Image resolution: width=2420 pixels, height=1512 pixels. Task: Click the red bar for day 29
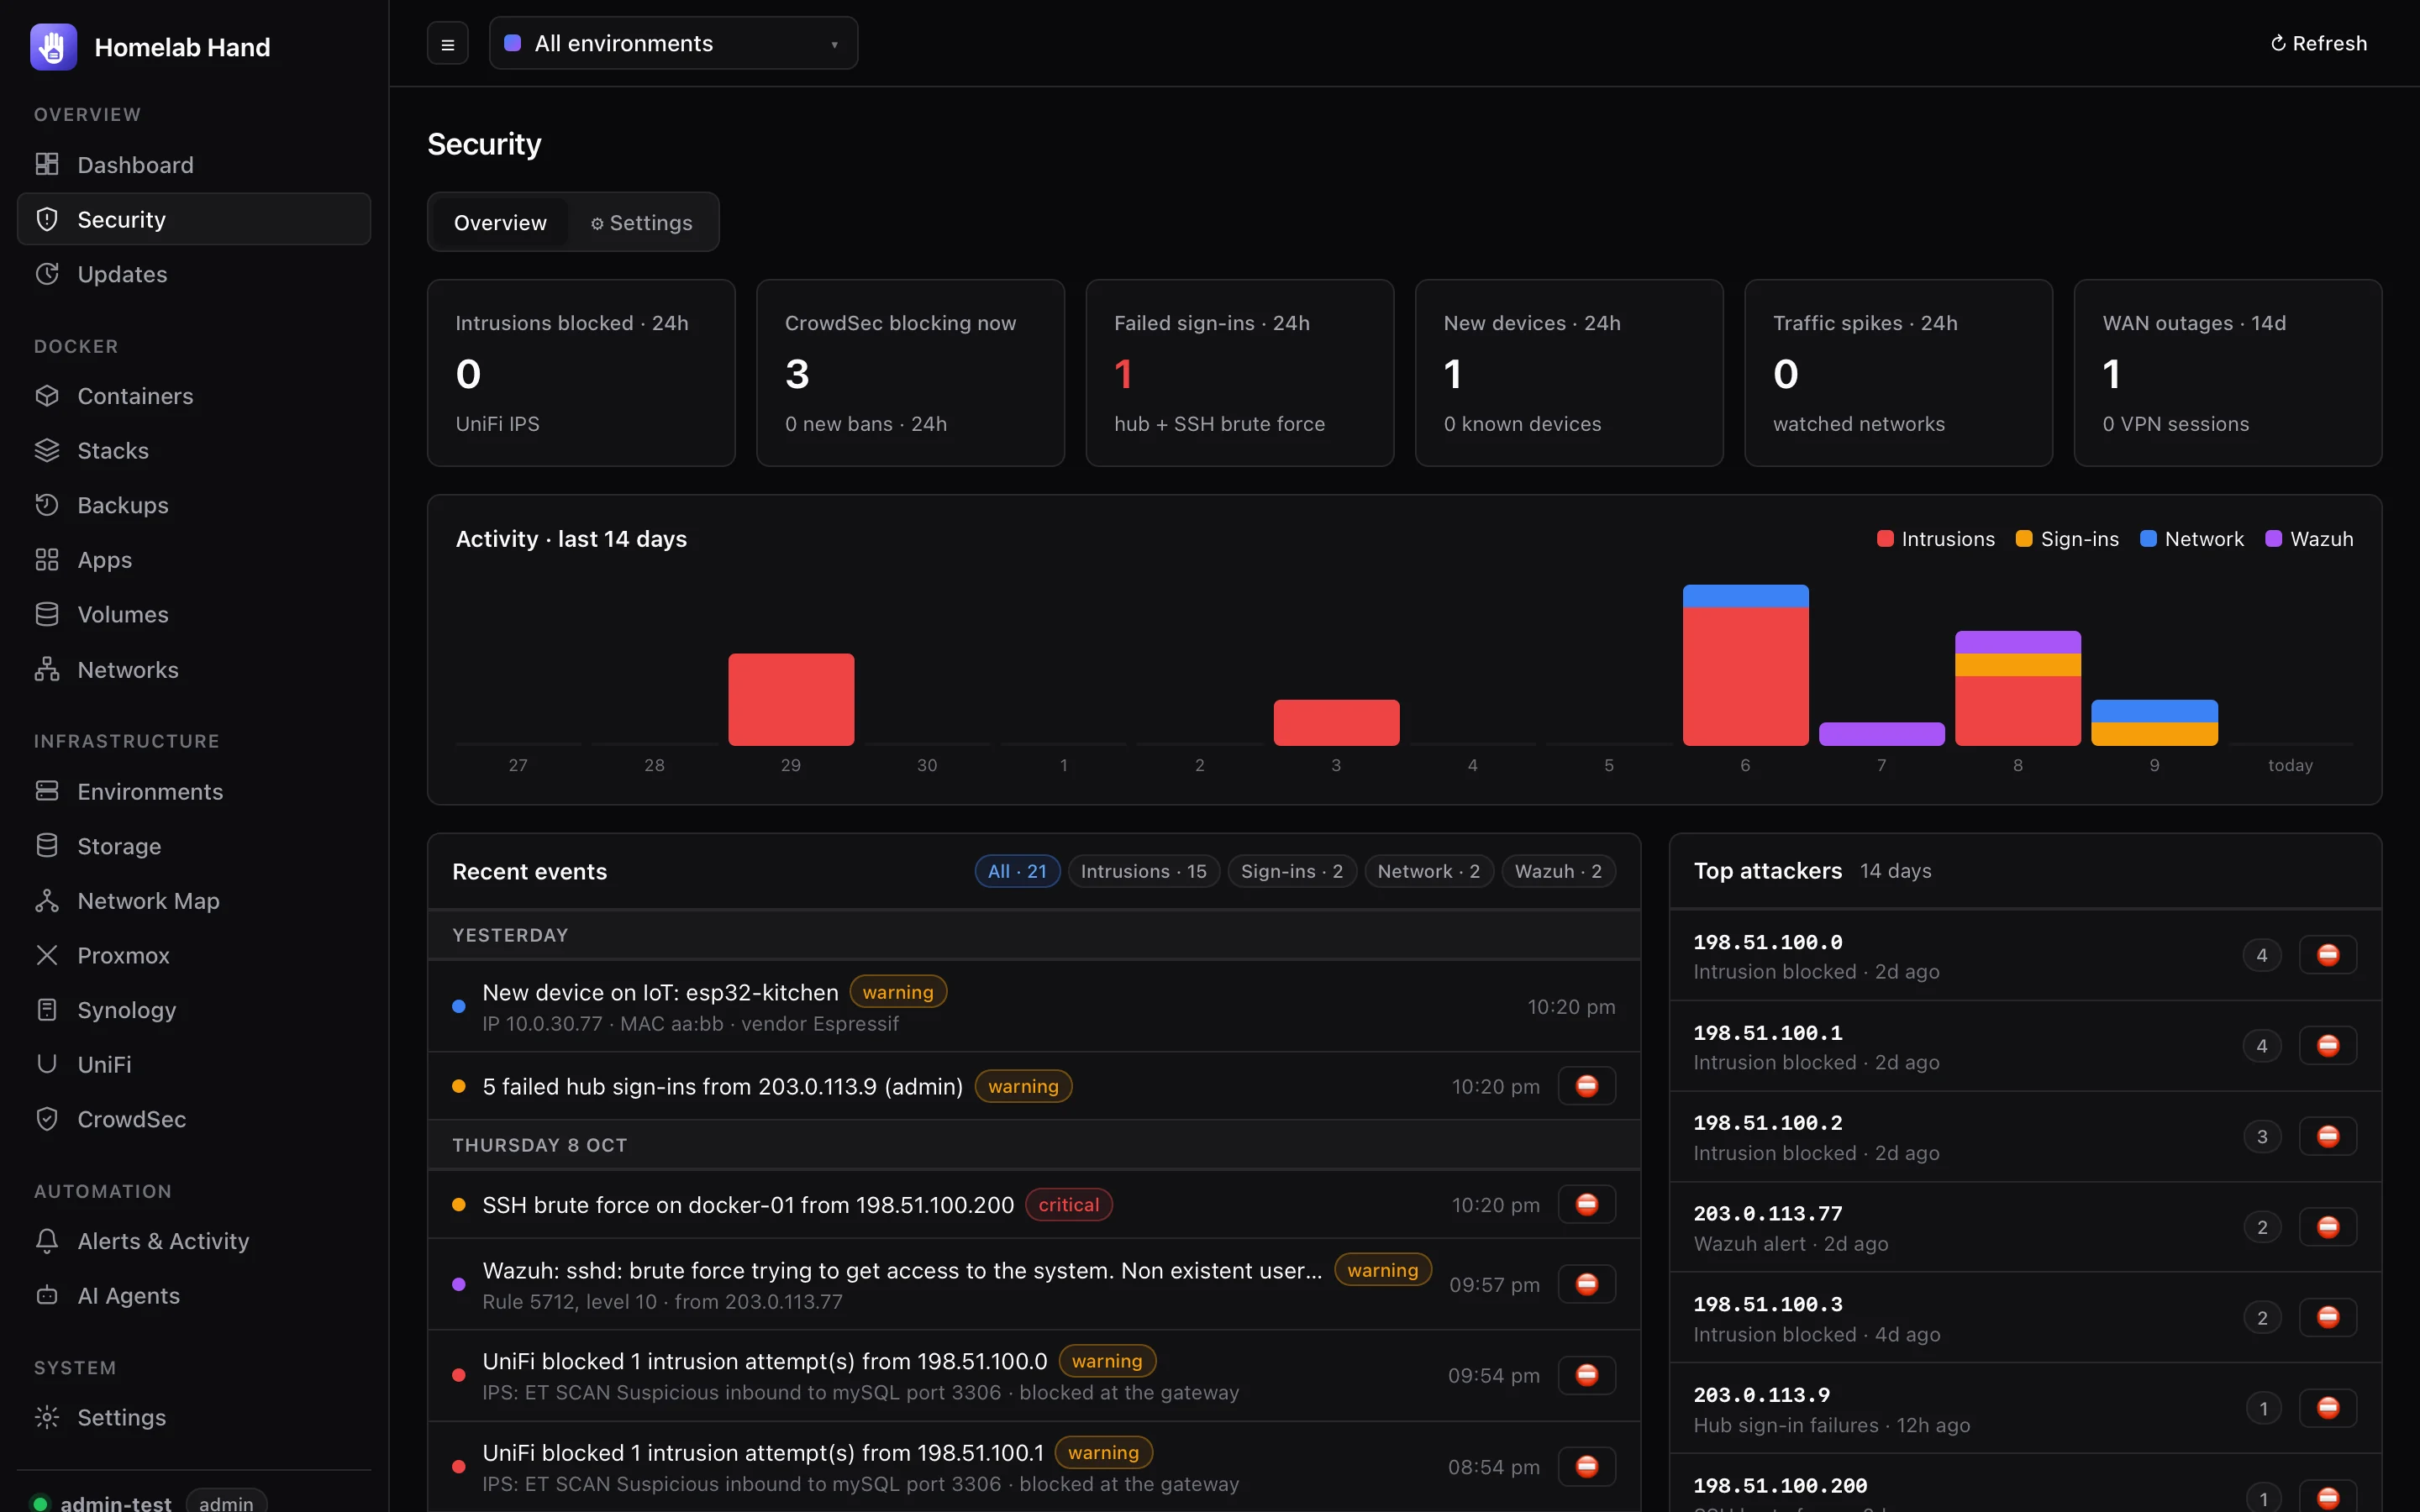point(791,699)
